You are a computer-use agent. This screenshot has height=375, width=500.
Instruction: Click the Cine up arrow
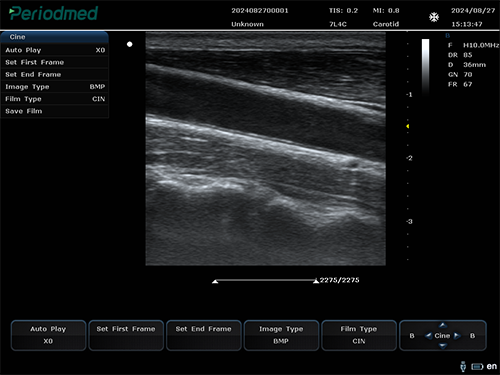[x=443, y=325]
